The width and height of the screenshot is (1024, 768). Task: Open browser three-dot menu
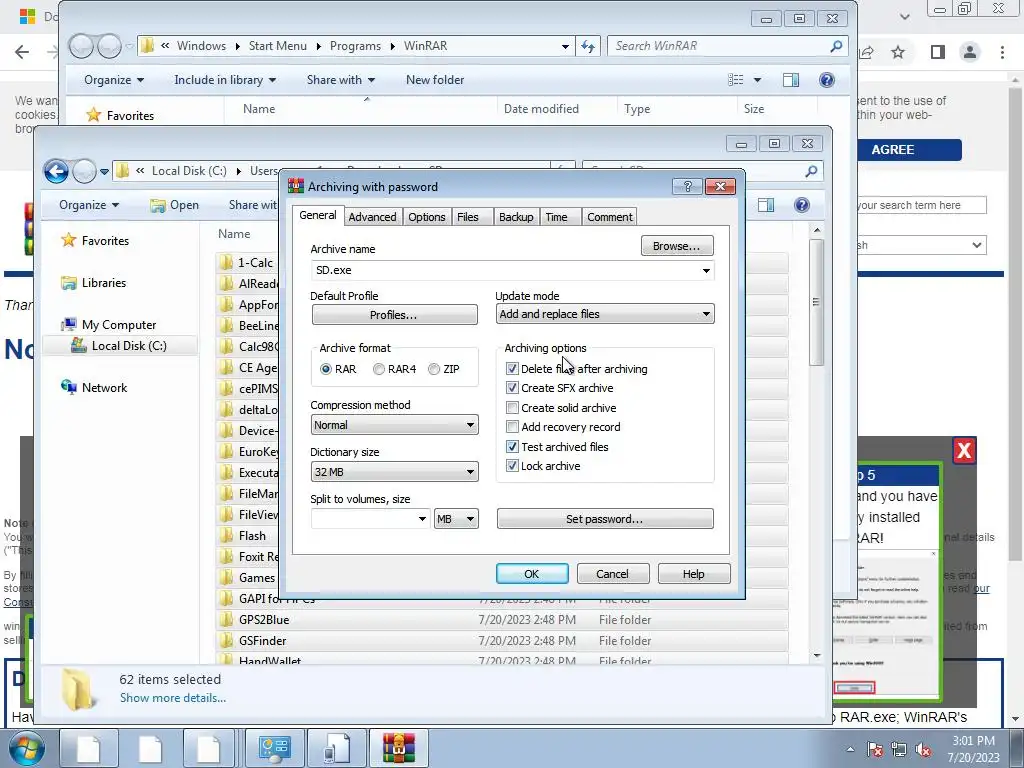pos(1002,52)
